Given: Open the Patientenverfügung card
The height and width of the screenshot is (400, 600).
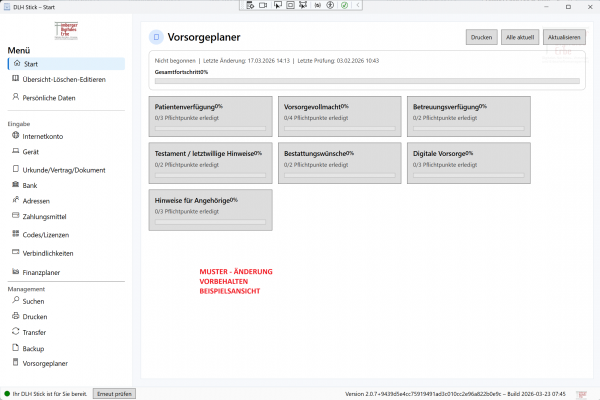Looking at the screenshot, I should coord(210,114).
